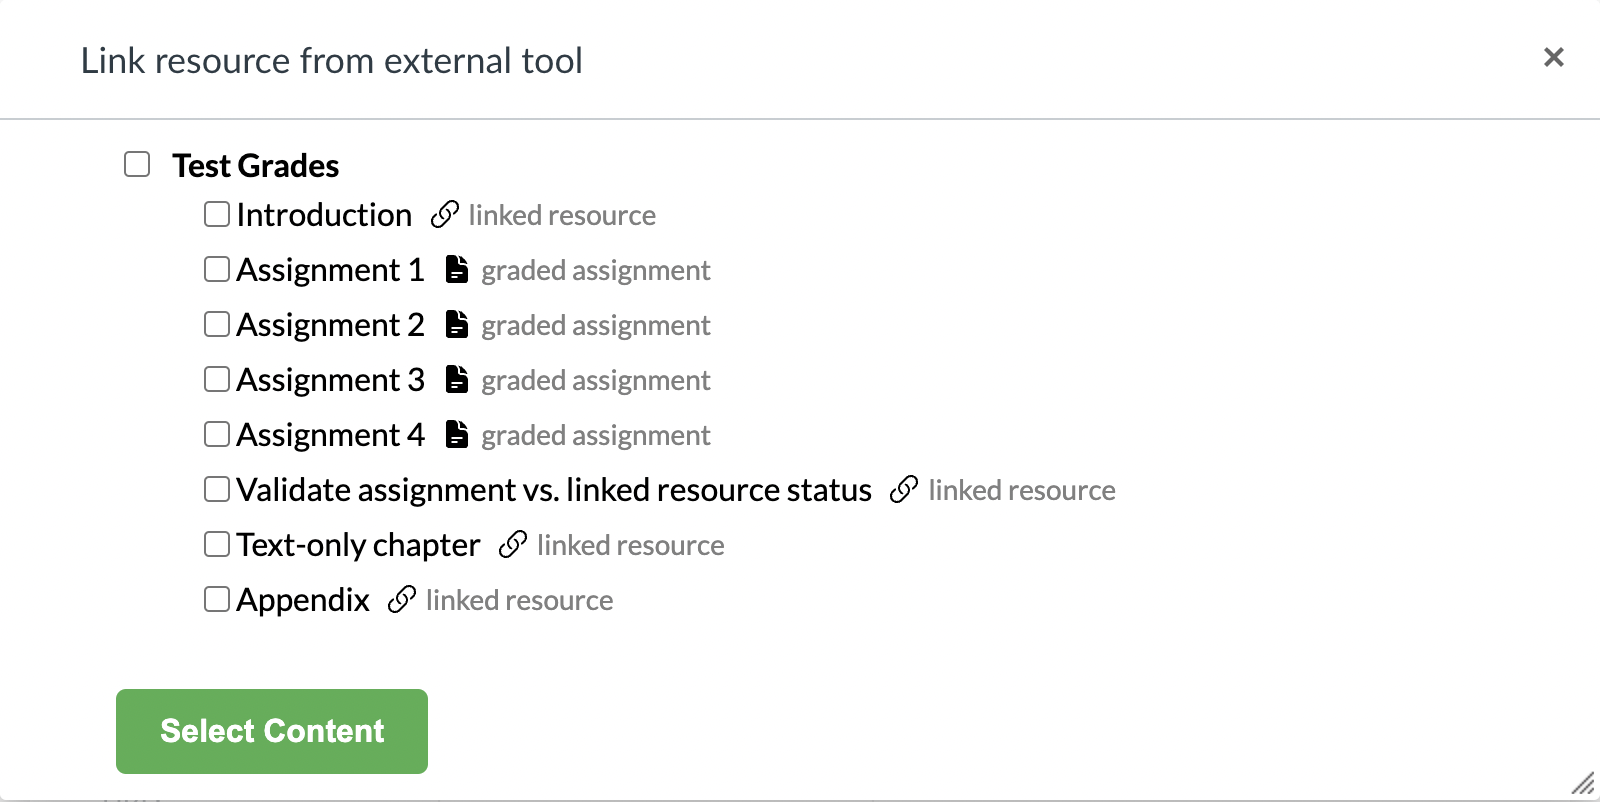Click 'linked resource' text beside Text-only chapter

coord(631,545)
